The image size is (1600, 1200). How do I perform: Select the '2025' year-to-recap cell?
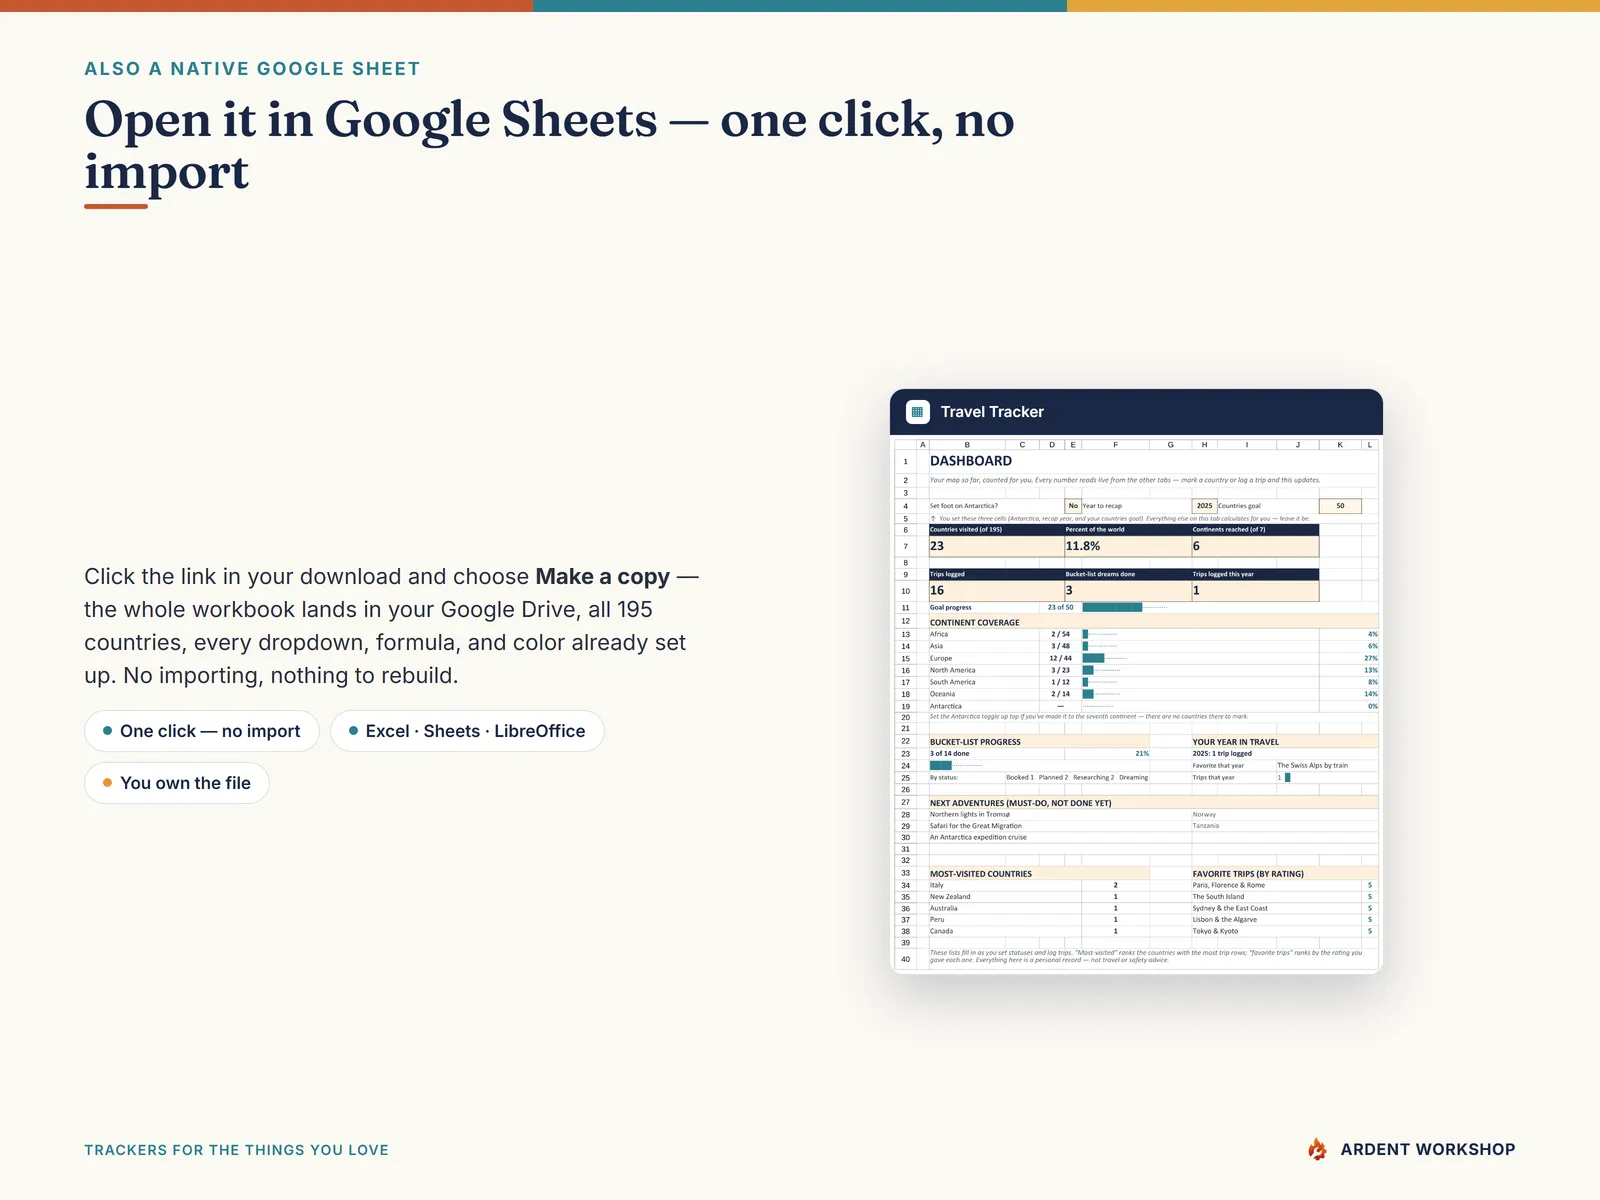coord(1204,506)
